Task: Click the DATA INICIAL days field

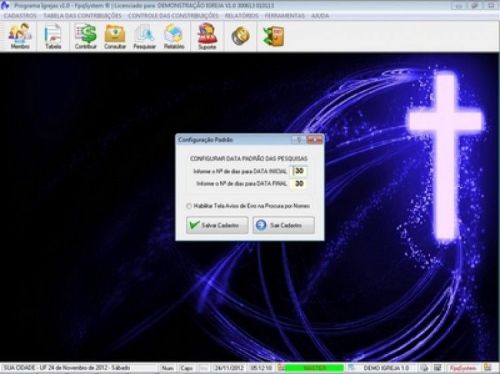Action: point(299,171)
